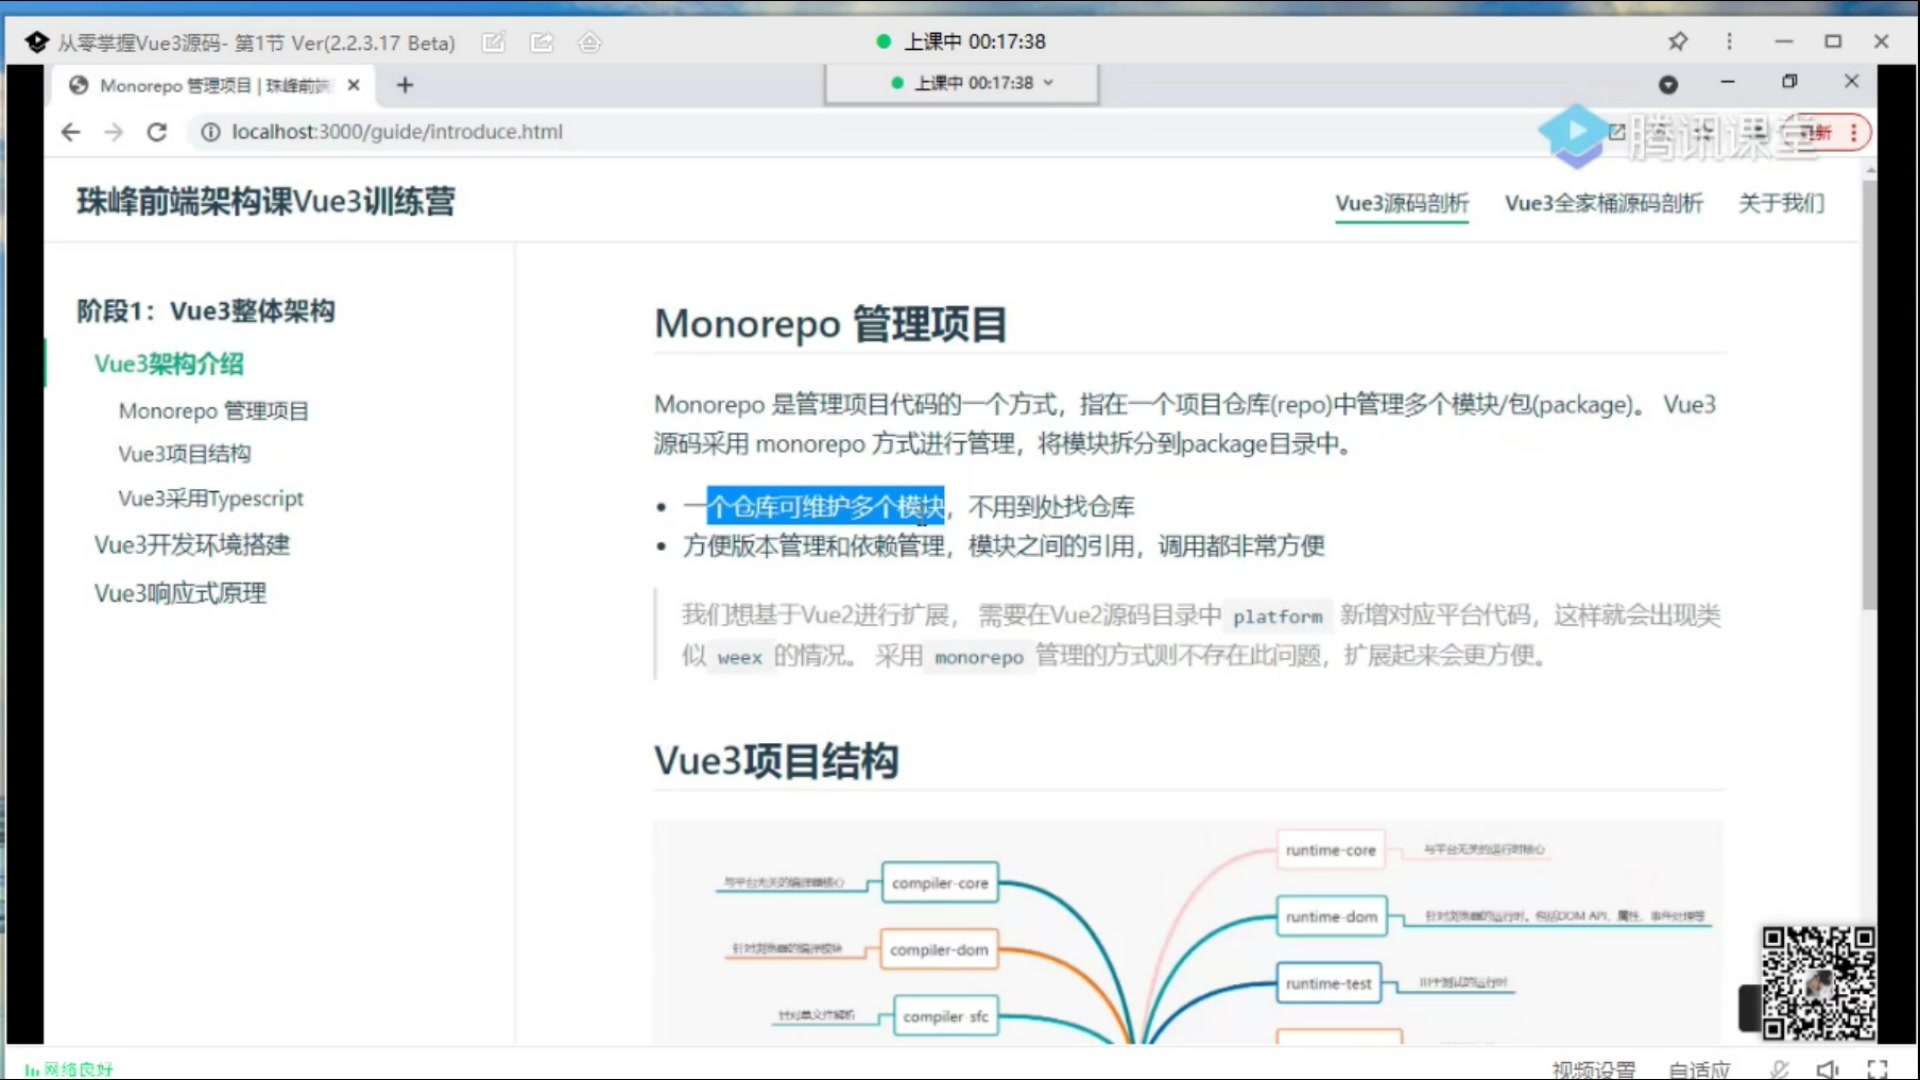Viewport: 1920px width, 1080px height.
Task: Open a new browser tab
Action: (405, 85)
